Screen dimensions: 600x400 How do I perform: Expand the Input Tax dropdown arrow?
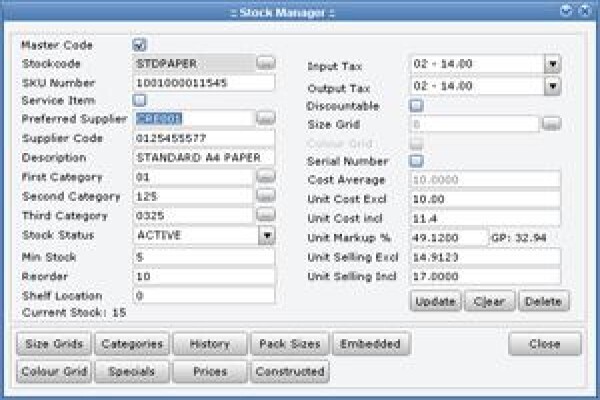click(553, 64)
